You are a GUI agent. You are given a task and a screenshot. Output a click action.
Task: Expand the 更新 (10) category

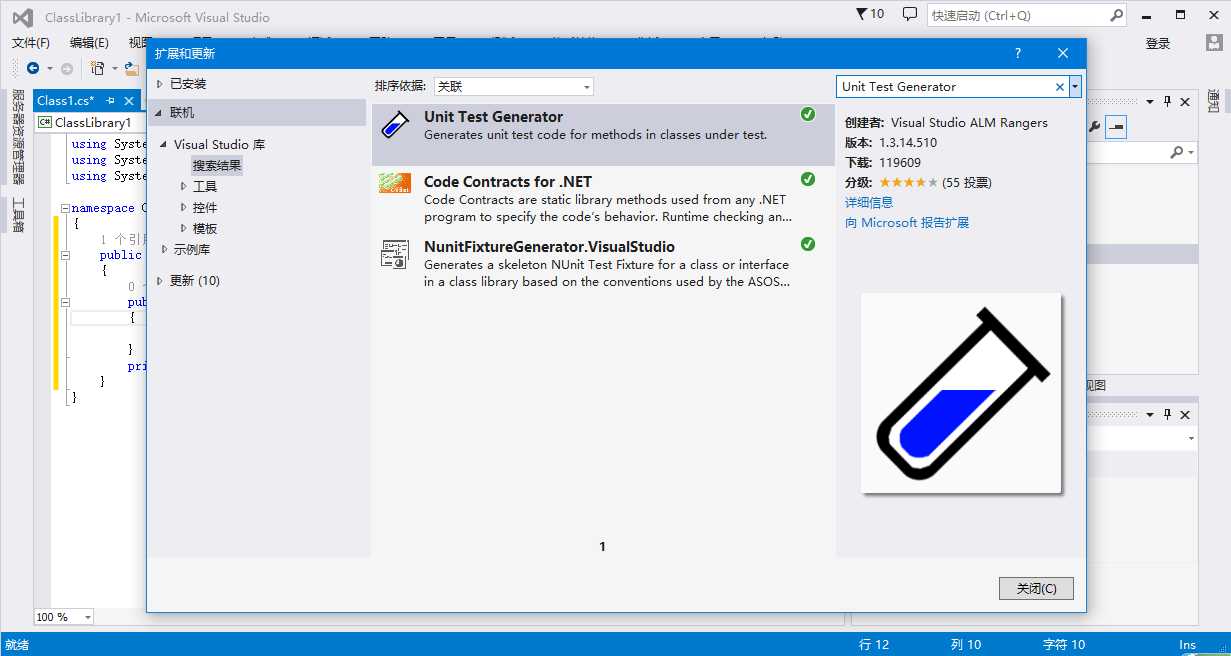159,280
